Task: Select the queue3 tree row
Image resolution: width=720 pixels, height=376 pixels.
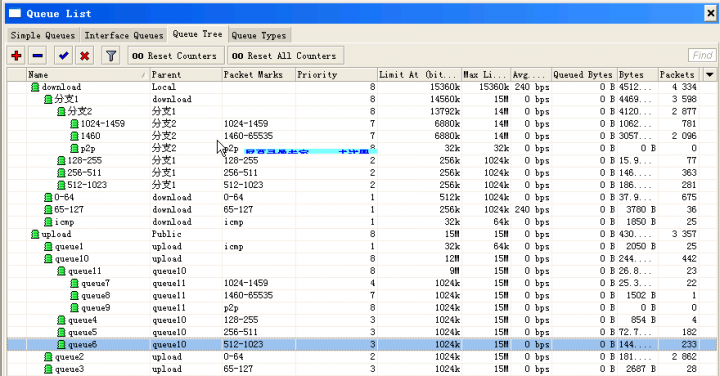Action: 362,369
